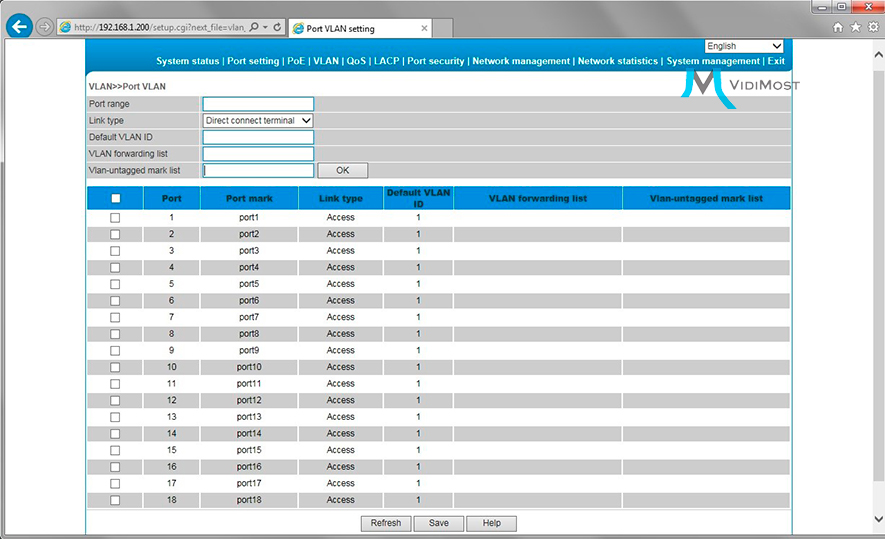Select the checkbox for port 12
Image resolution: width=885 pixels, height=539 pixels.
pyautogui.click(x=115, y=400)
